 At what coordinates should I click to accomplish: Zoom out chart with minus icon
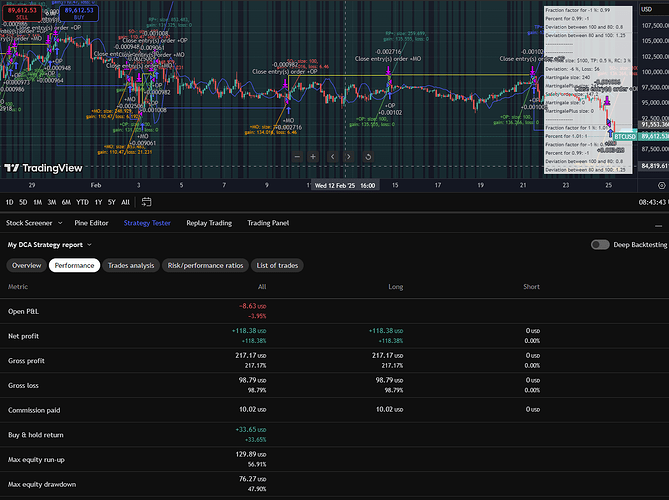[x=297, y=157]
